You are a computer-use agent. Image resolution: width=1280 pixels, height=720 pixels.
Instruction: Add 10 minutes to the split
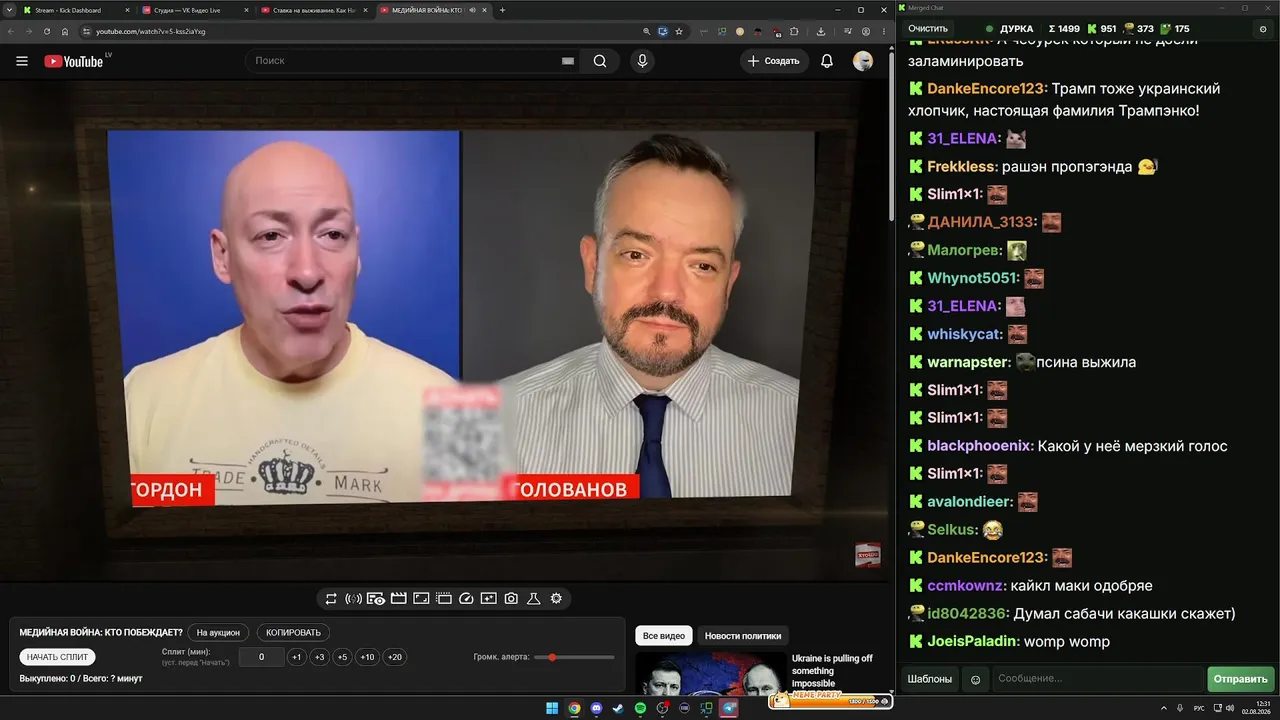368,657
